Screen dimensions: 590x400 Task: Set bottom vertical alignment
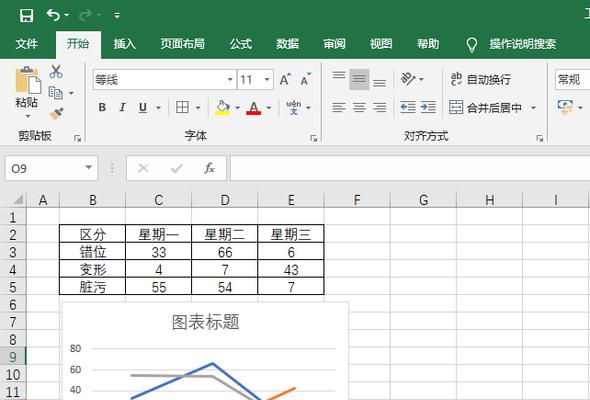[x=379, y=83]
